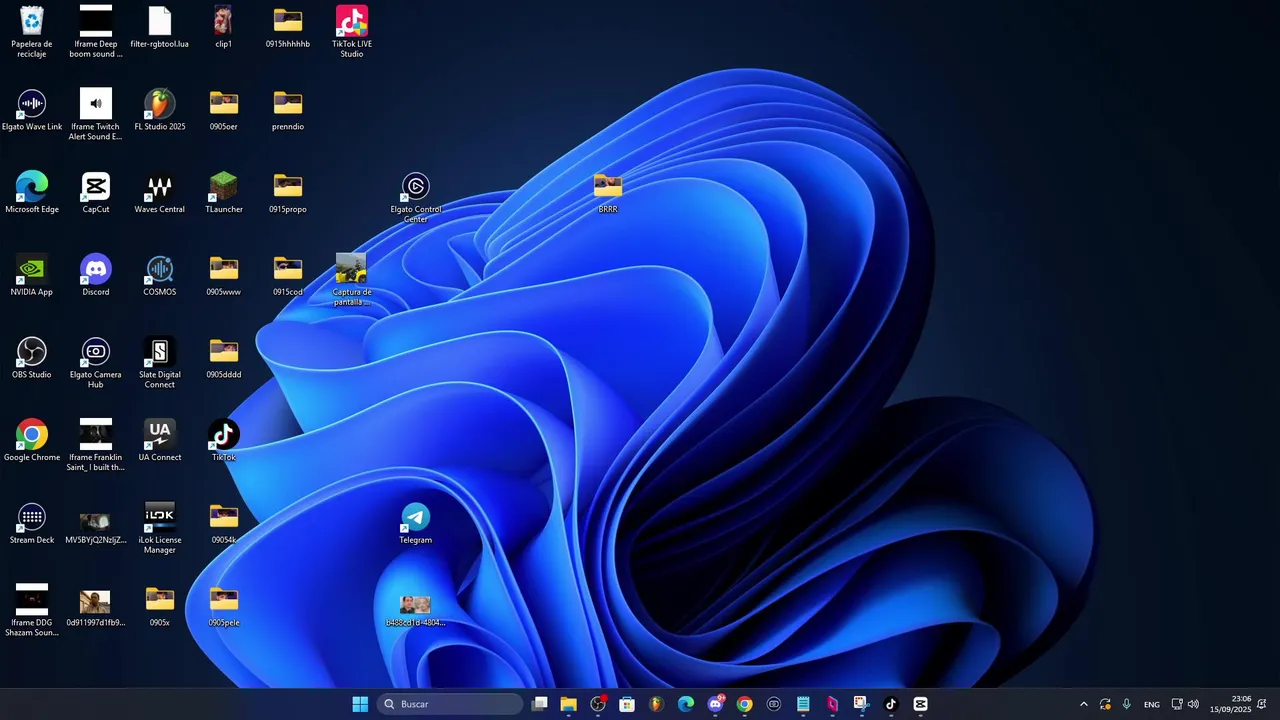Expand hidden system tray icons
1280x720 pixels.
(x=1083, y=704)
